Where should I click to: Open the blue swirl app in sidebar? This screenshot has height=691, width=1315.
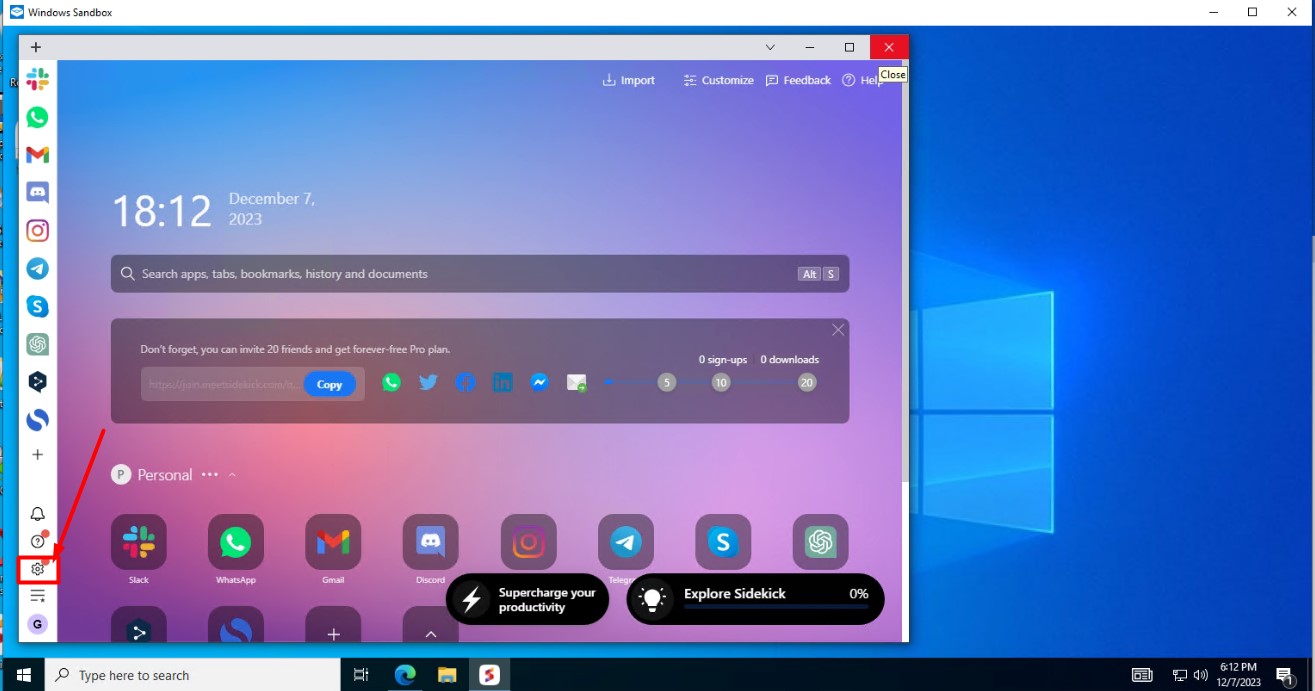(x=37, y=419)
